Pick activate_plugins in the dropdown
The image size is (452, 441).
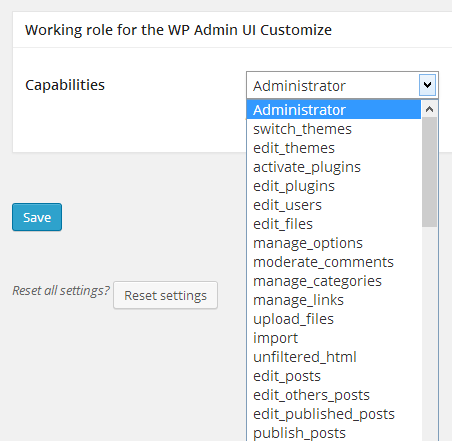point(334,167)
